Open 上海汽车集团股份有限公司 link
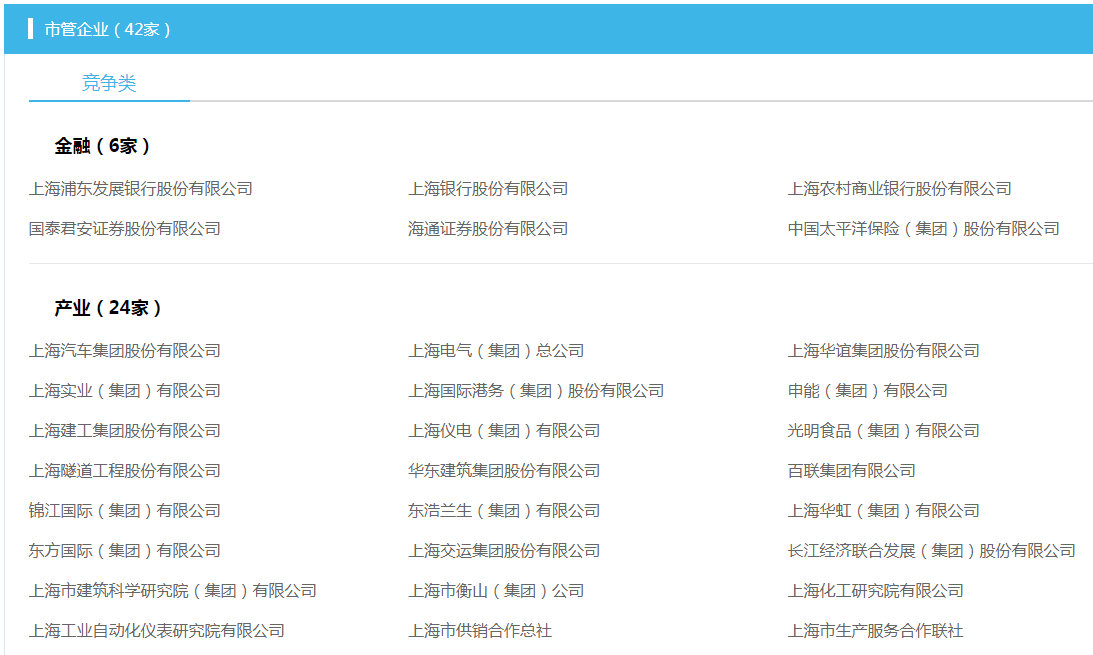Image resolution: width=1093 pixels, height=655 pixels. point(125,350)
